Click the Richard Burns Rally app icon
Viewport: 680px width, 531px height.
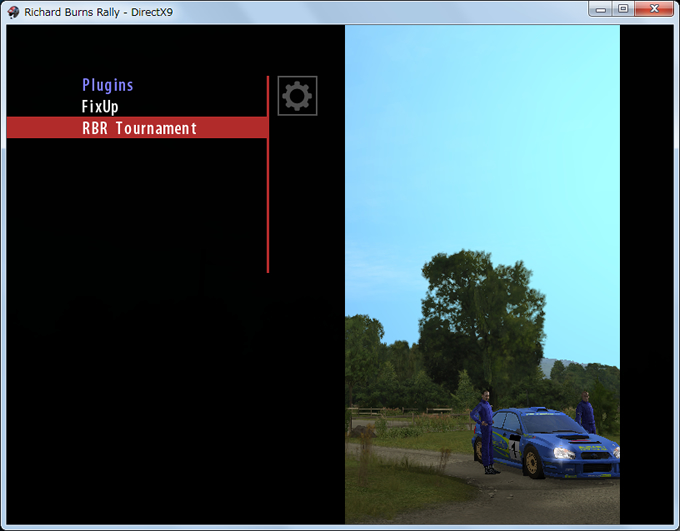[x=13, y=12]
